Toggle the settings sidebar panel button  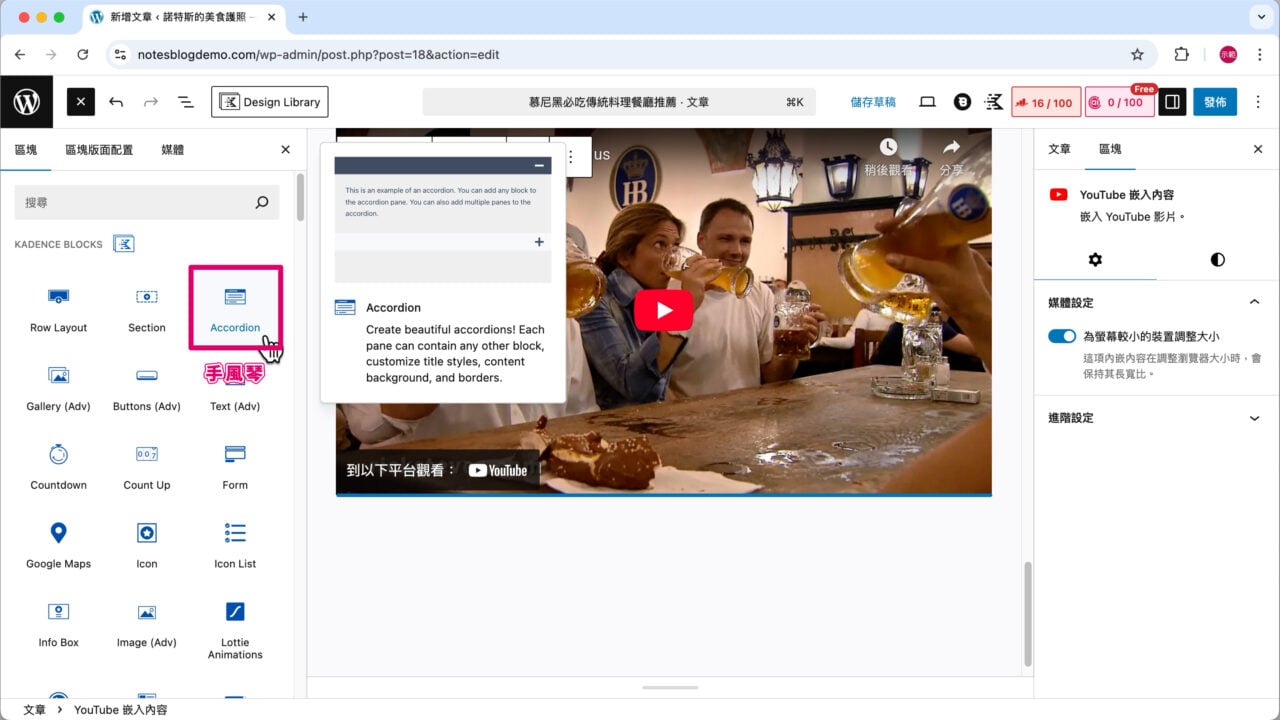1172,102
